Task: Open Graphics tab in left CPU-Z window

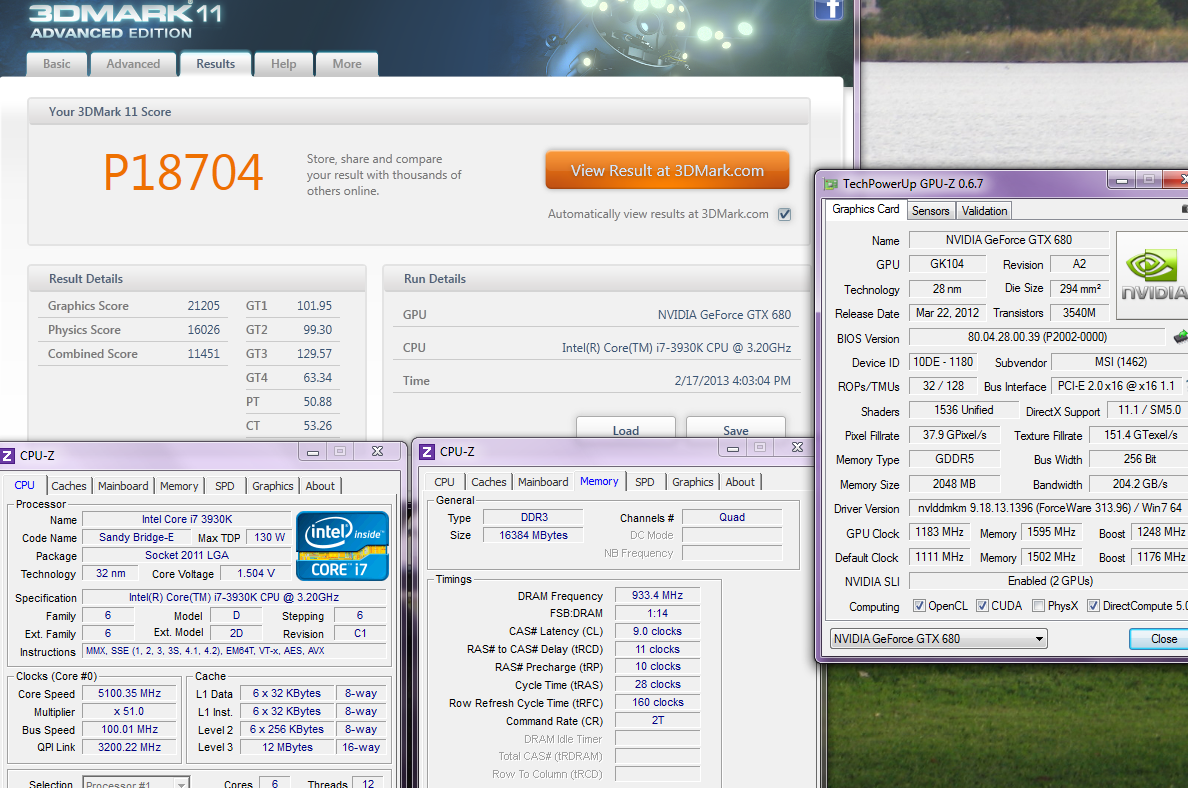Action: point(273,486)
